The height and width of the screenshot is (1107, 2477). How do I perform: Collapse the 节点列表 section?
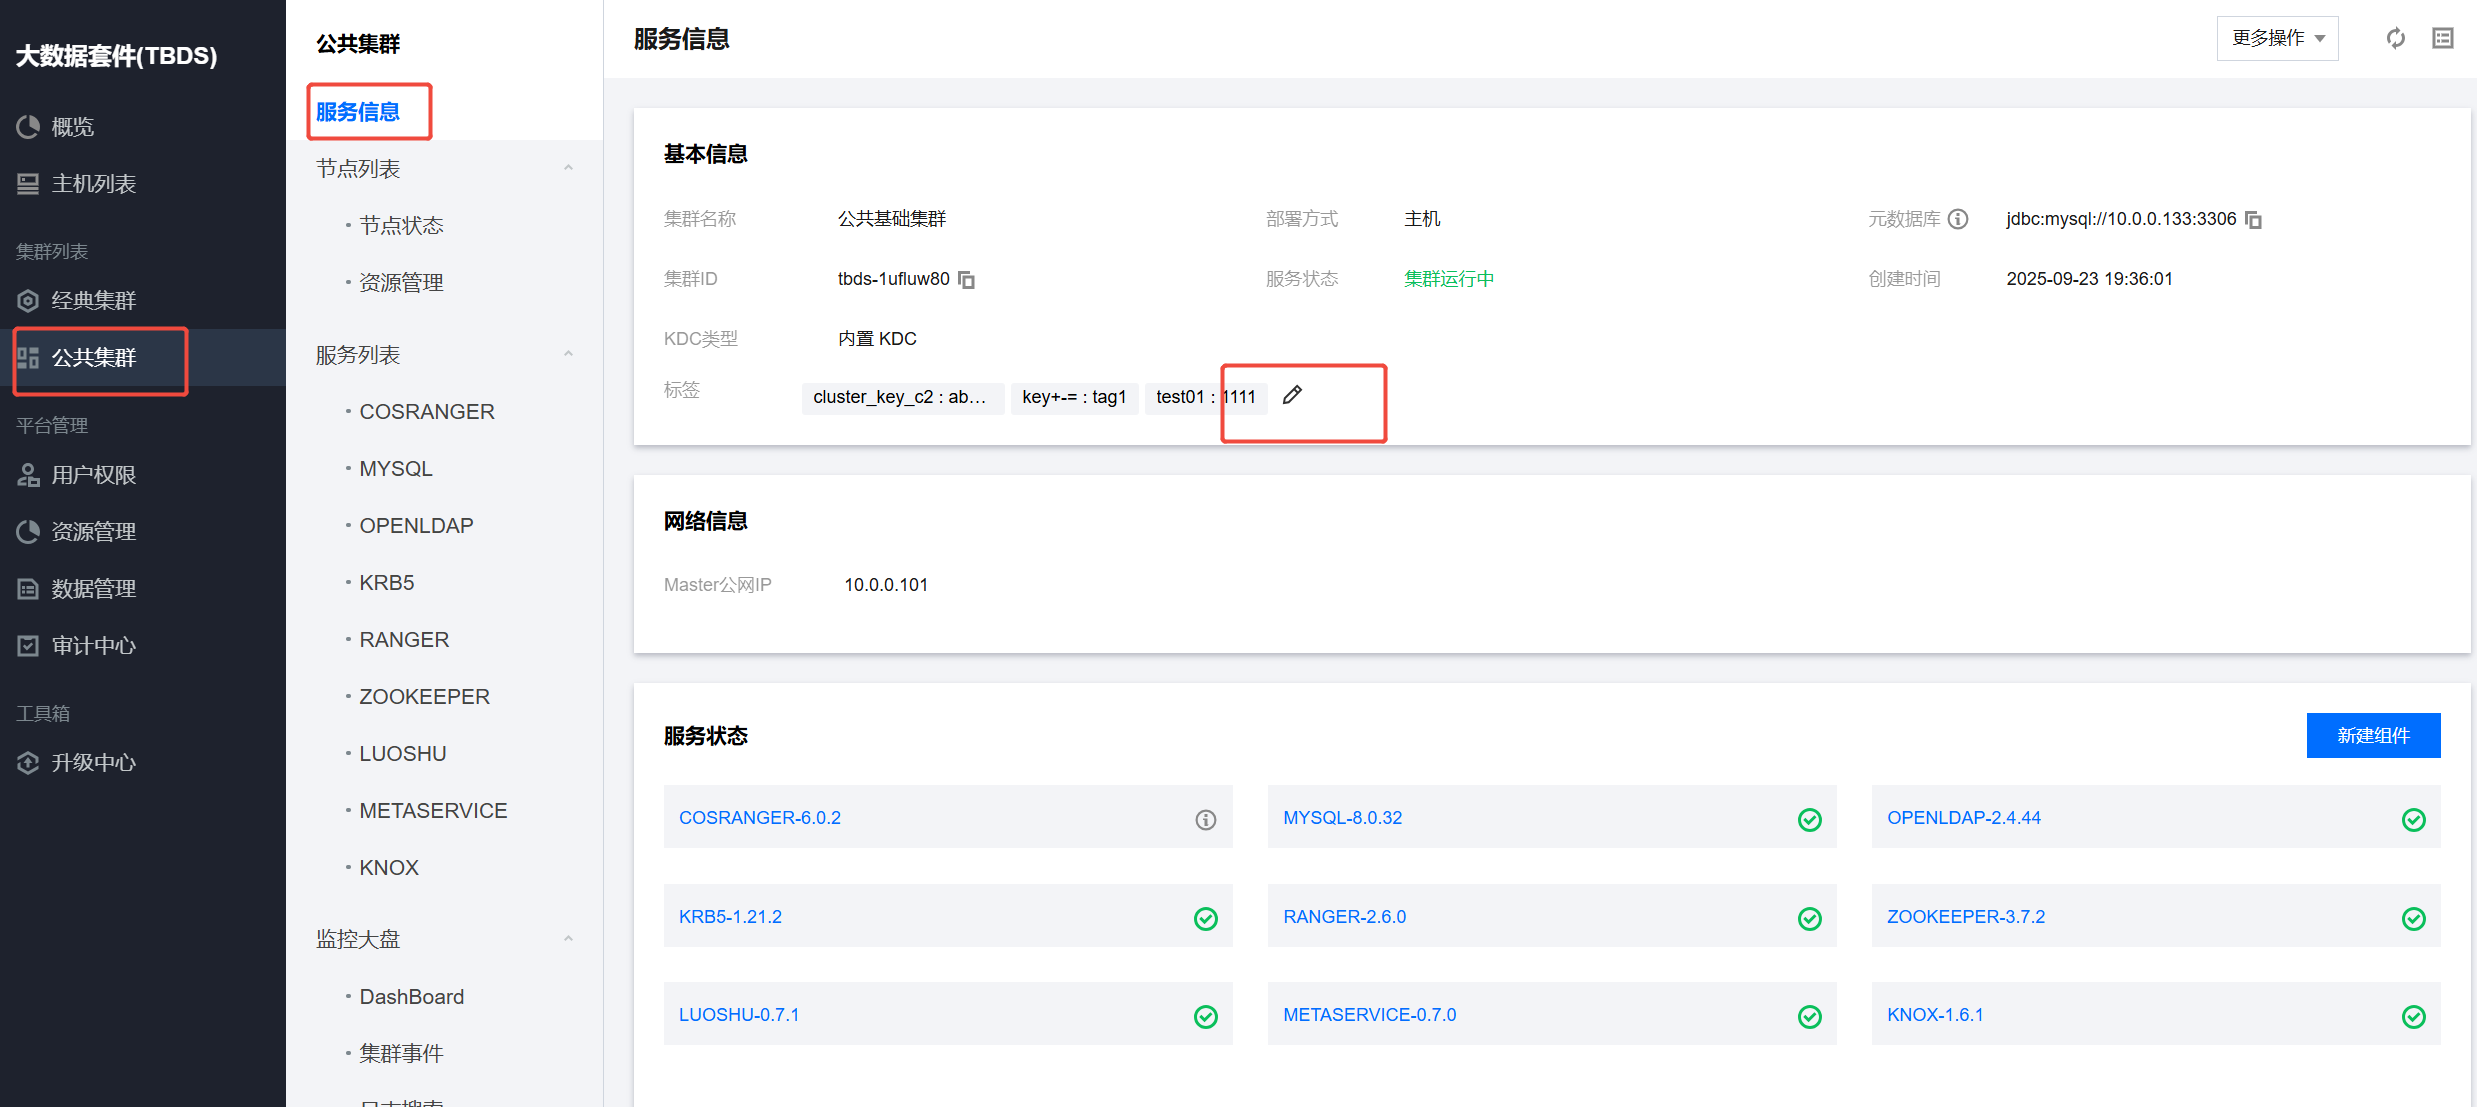[568, 168]
